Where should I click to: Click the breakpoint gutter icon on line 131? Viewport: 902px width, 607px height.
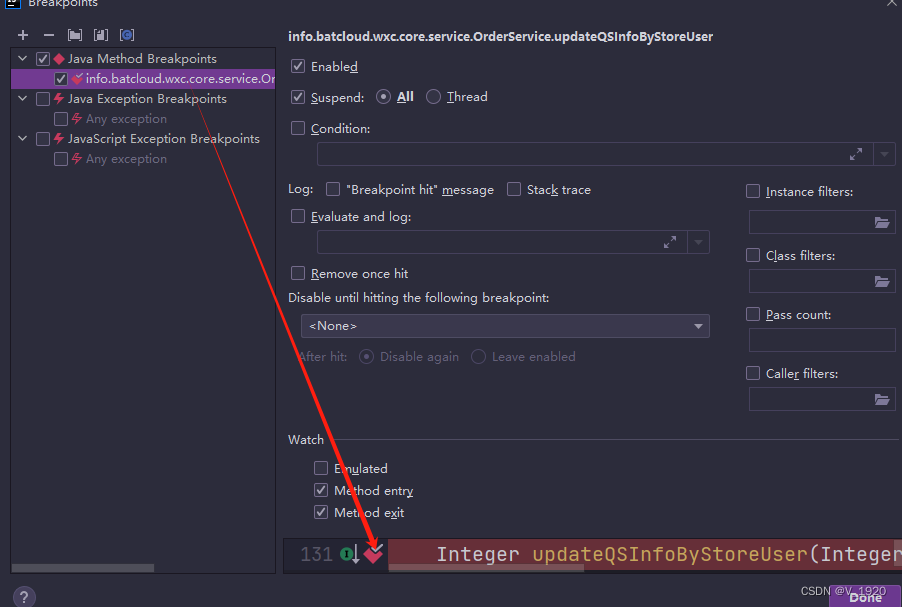click(x=374, y=554)
